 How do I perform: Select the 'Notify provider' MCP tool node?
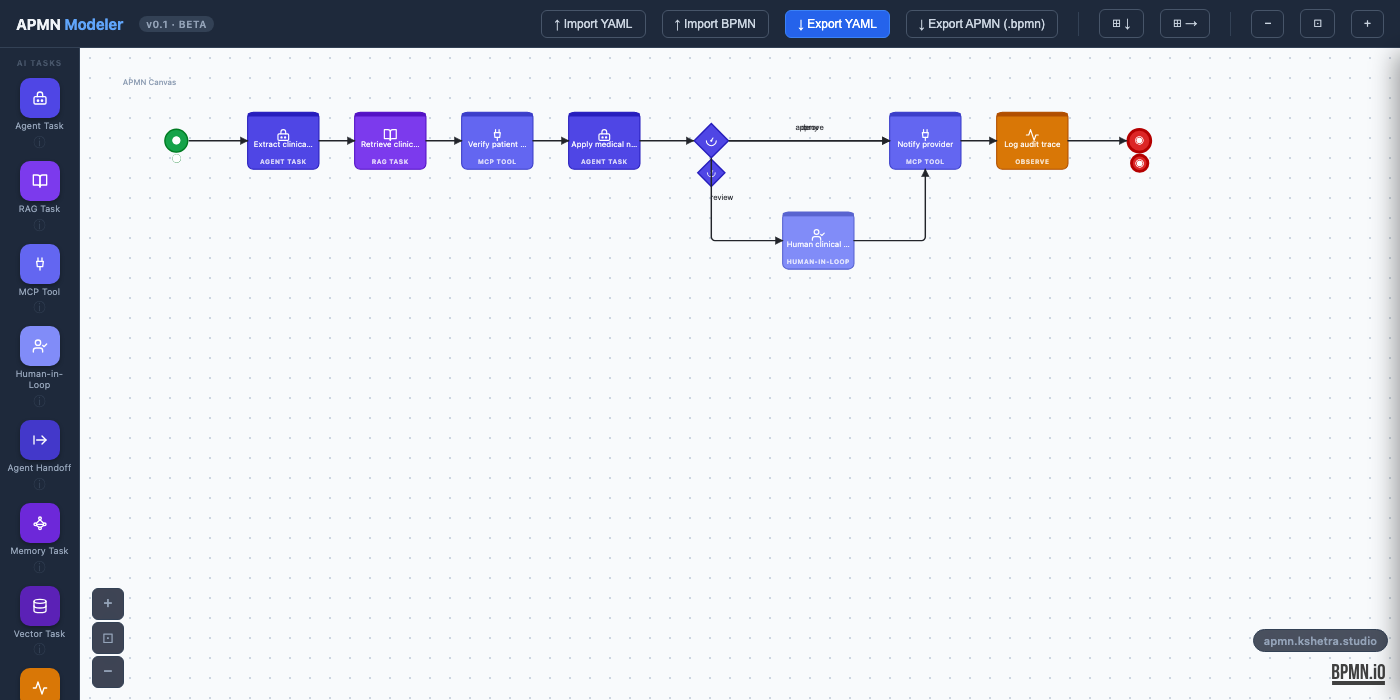[x=925, y=141]
